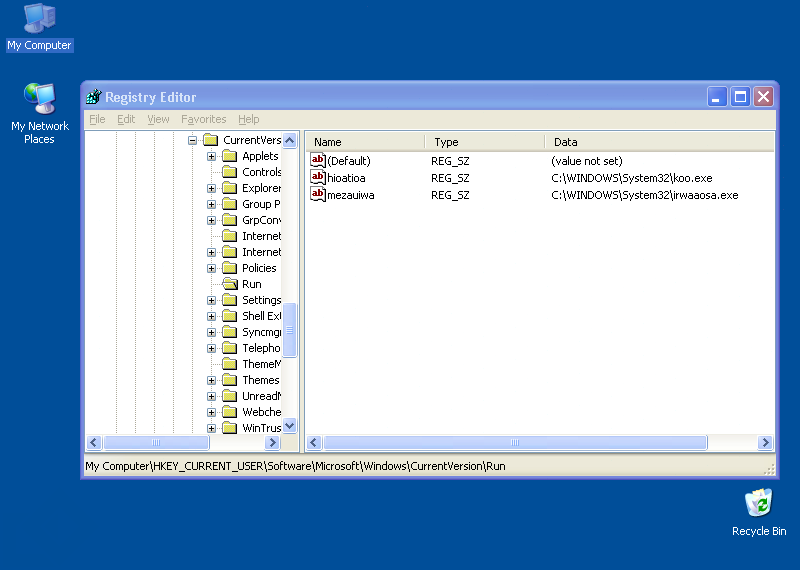
Task: Click the Explorer folder icon
Action: (x=230, y=188)
